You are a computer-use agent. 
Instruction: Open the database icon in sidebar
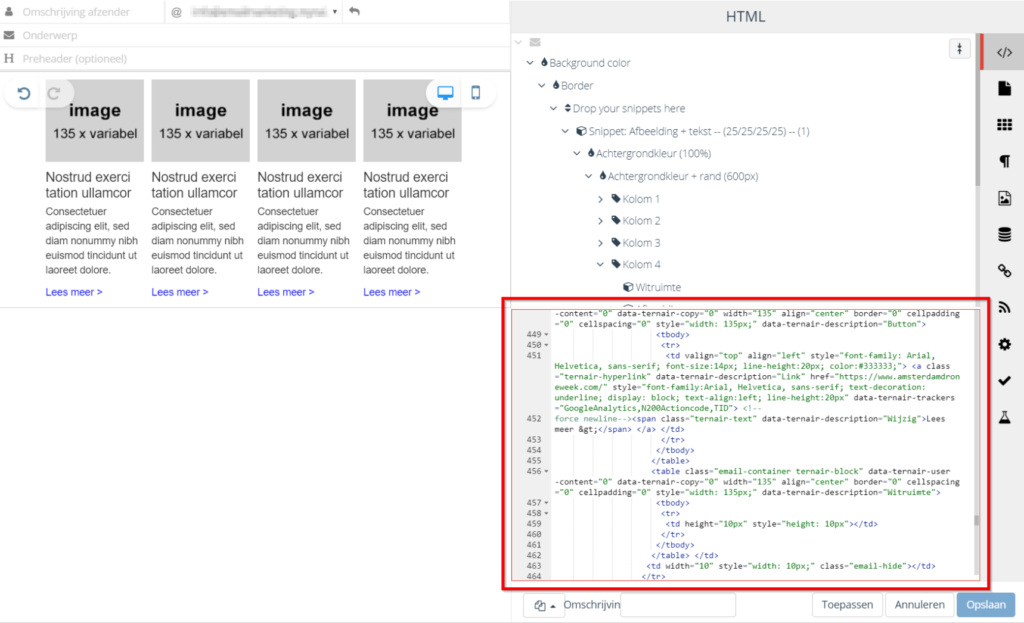tap(1004, 234)
